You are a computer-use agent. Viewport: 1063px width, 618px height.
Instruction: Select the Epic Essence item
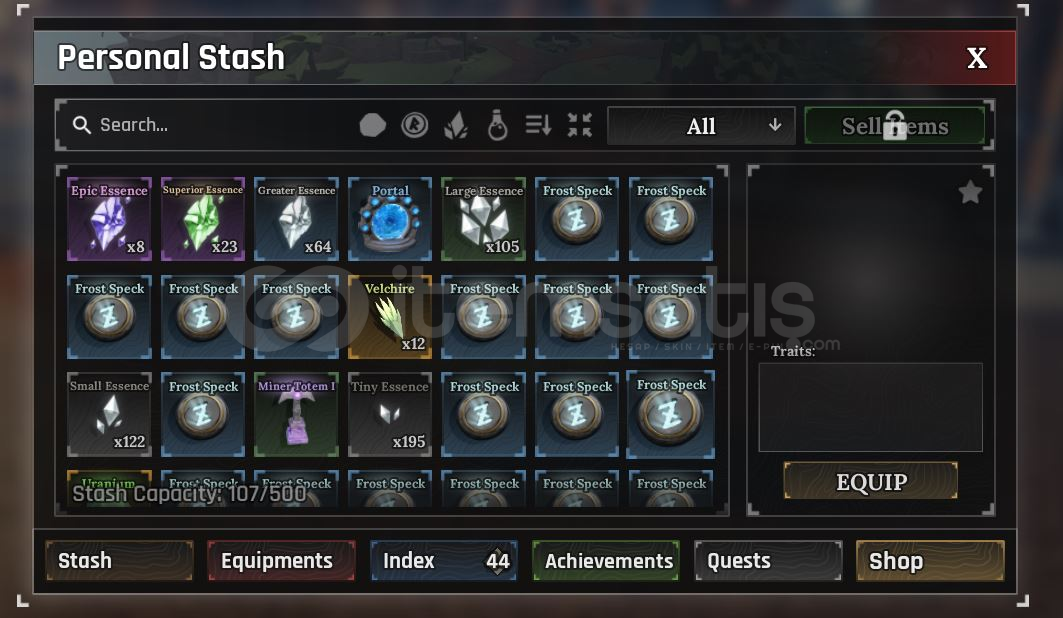(x=109, y=219)
